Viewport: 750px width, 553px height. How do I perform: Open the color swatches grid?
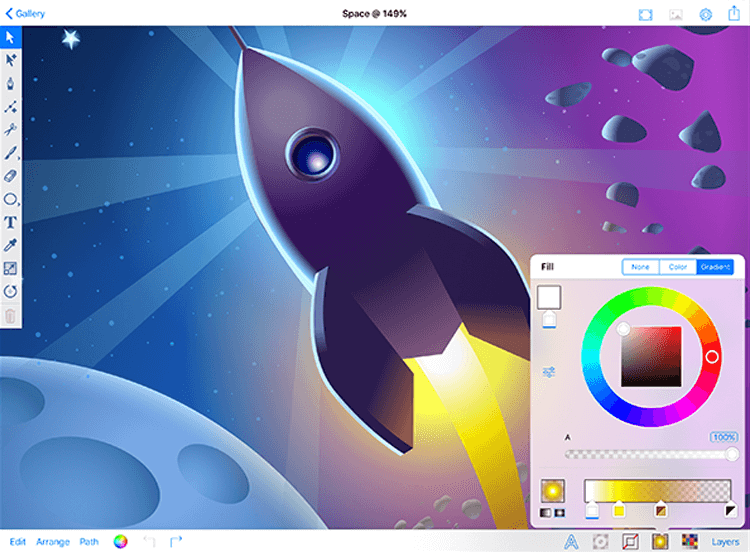tap(690, 542)
